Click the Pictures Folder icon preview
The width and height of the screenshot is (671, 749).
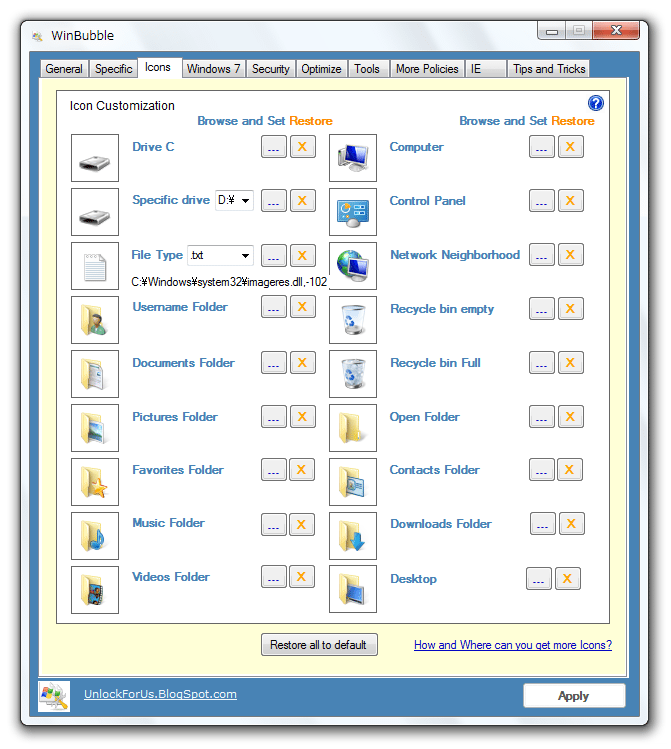click(95, 428)
